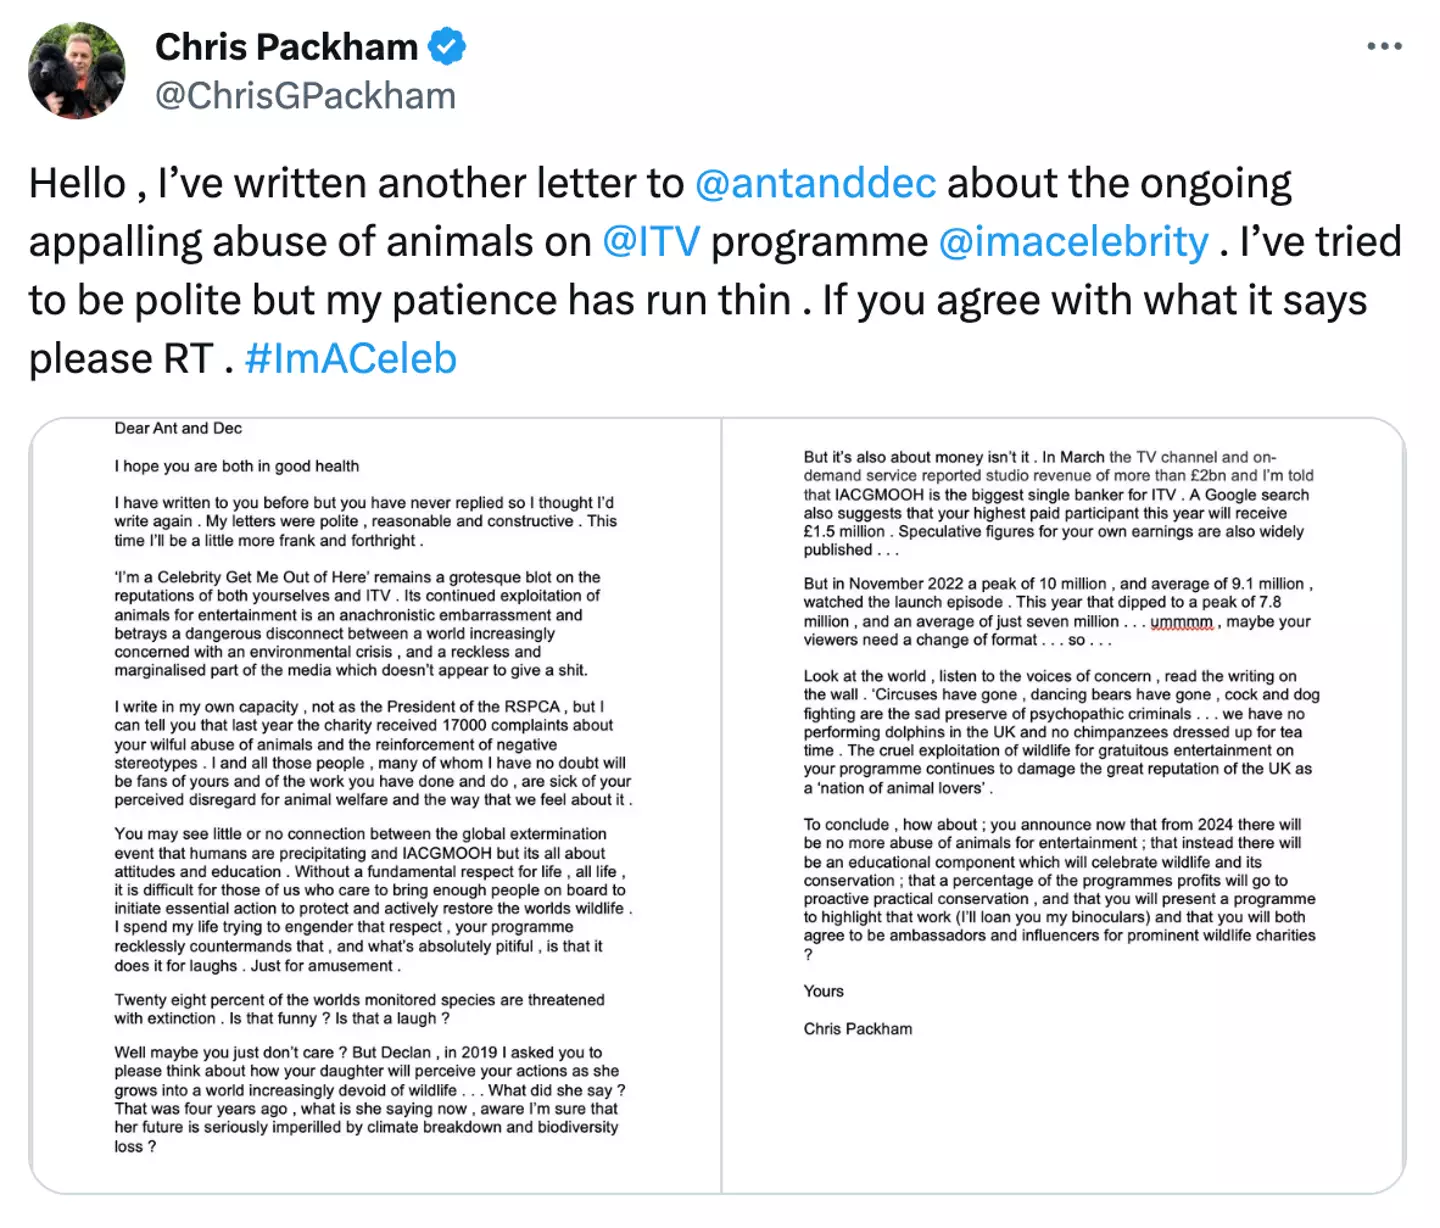Click the 'Yours' sign-off in the letter

click(823, 991)
